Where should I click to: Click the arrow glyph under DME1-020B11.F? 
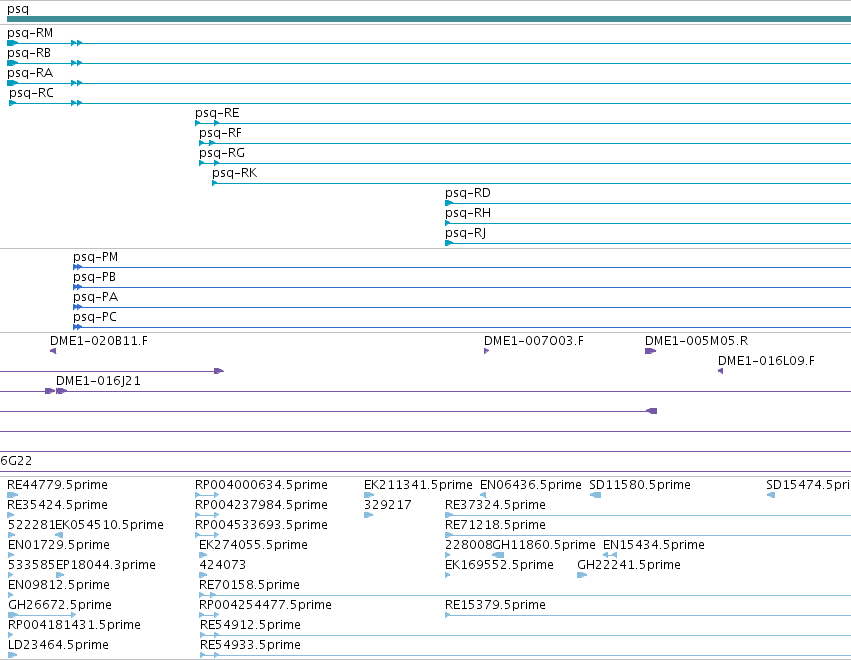(x=53, y=351)
